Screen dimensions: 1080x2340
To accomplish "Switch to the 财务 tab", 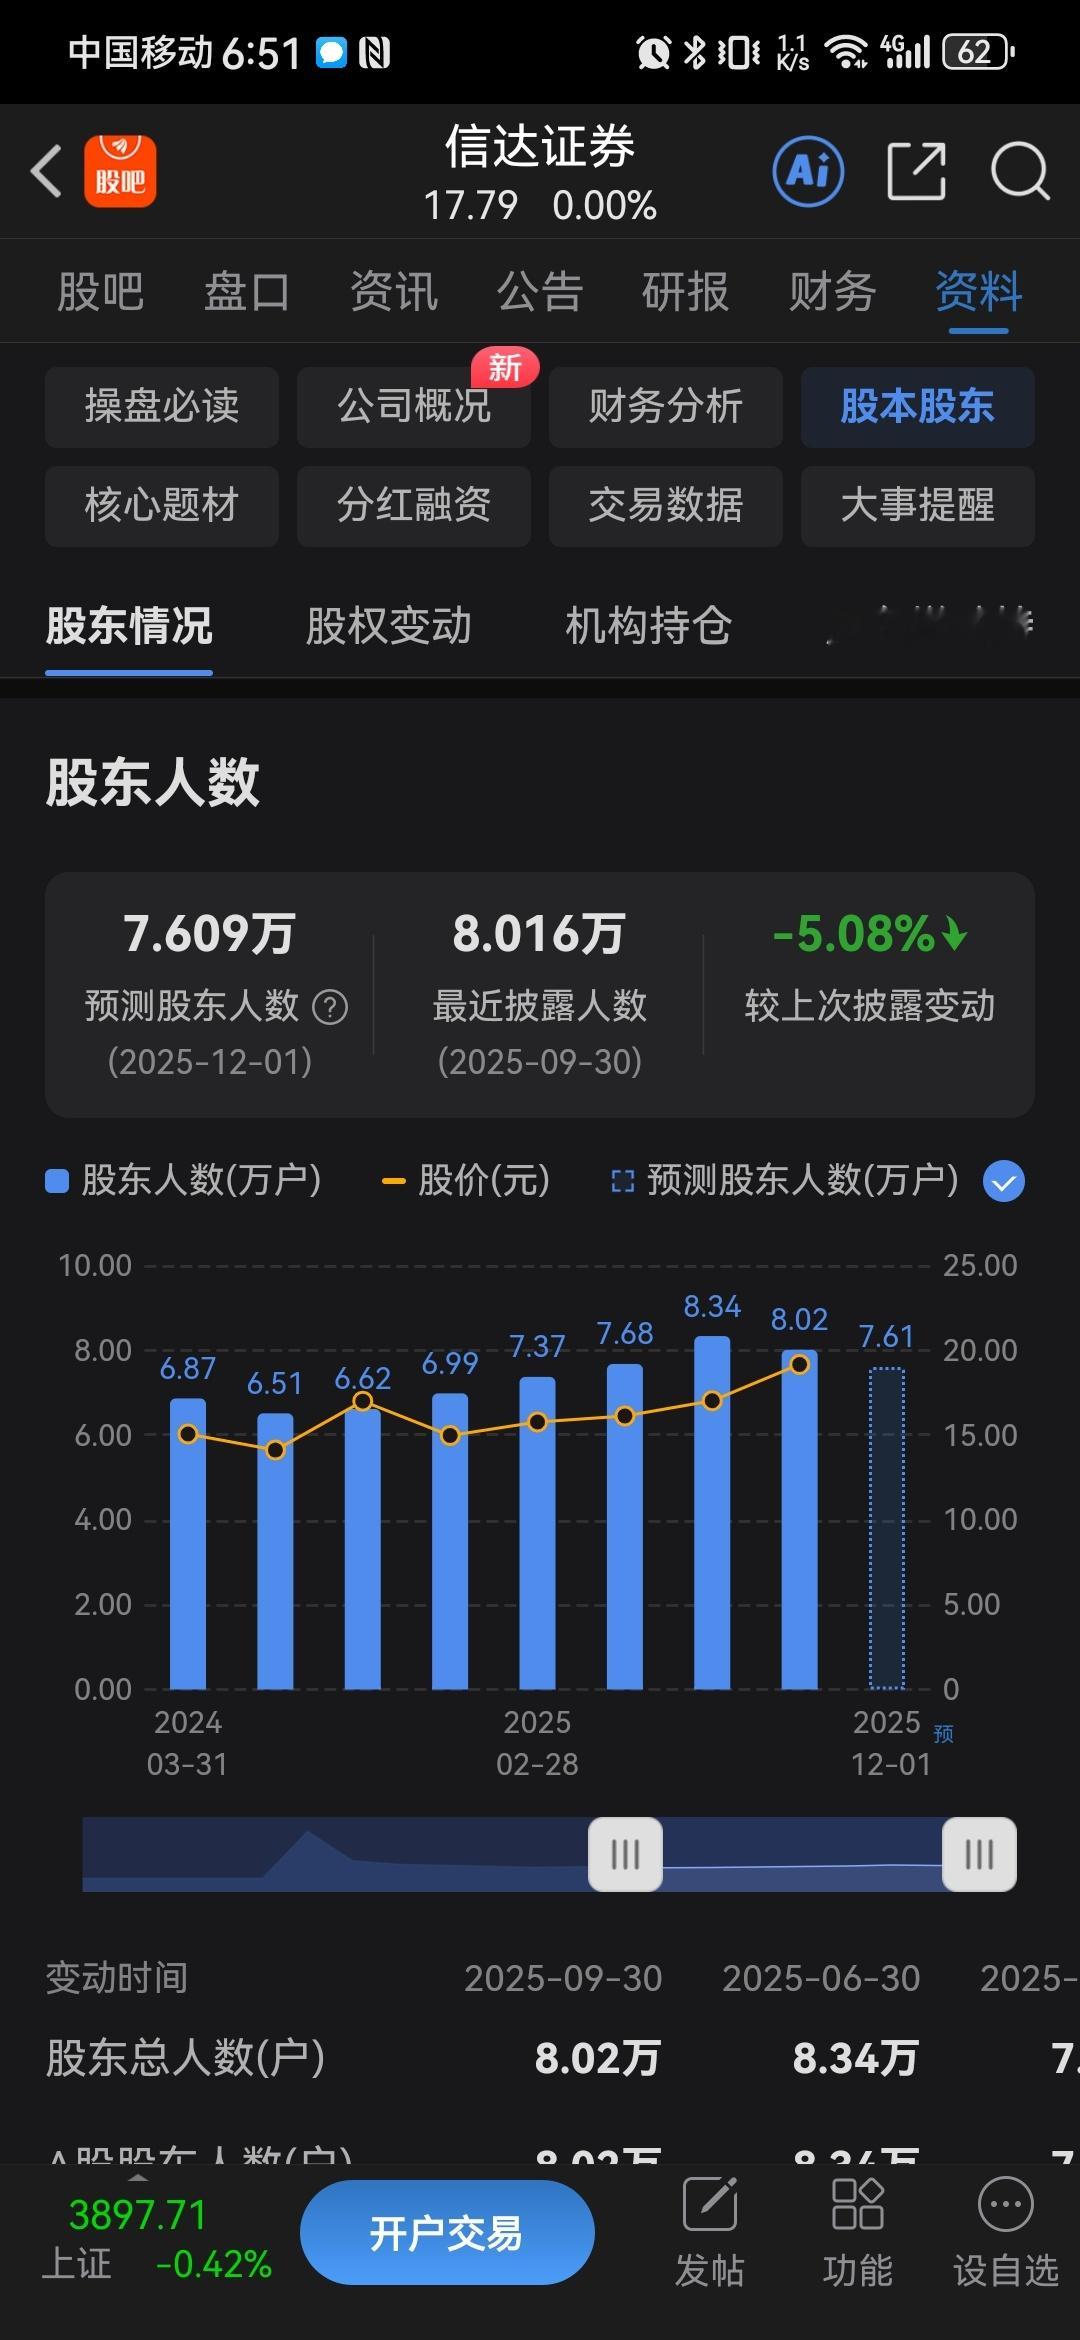I will (832, 292).
